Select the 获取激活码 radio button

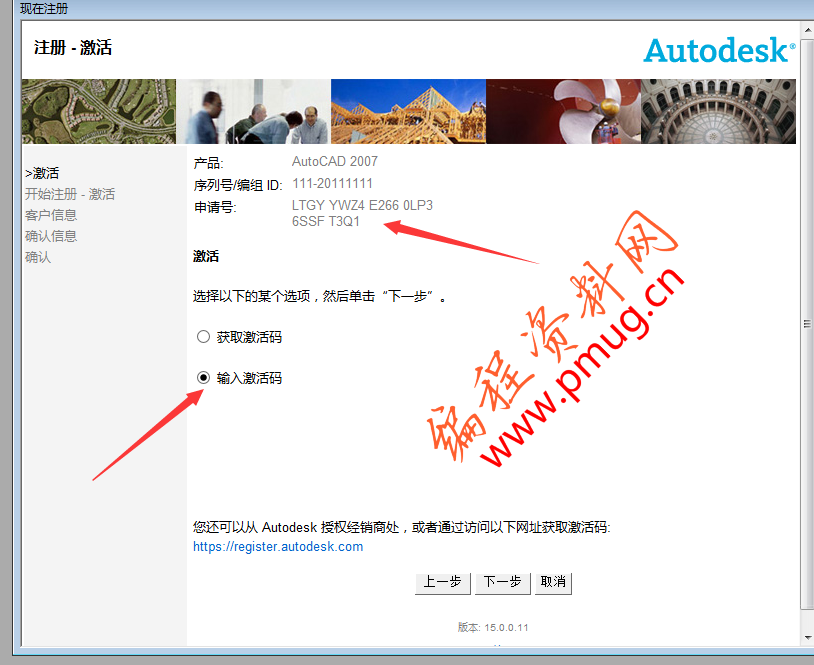tap(203, 337)
